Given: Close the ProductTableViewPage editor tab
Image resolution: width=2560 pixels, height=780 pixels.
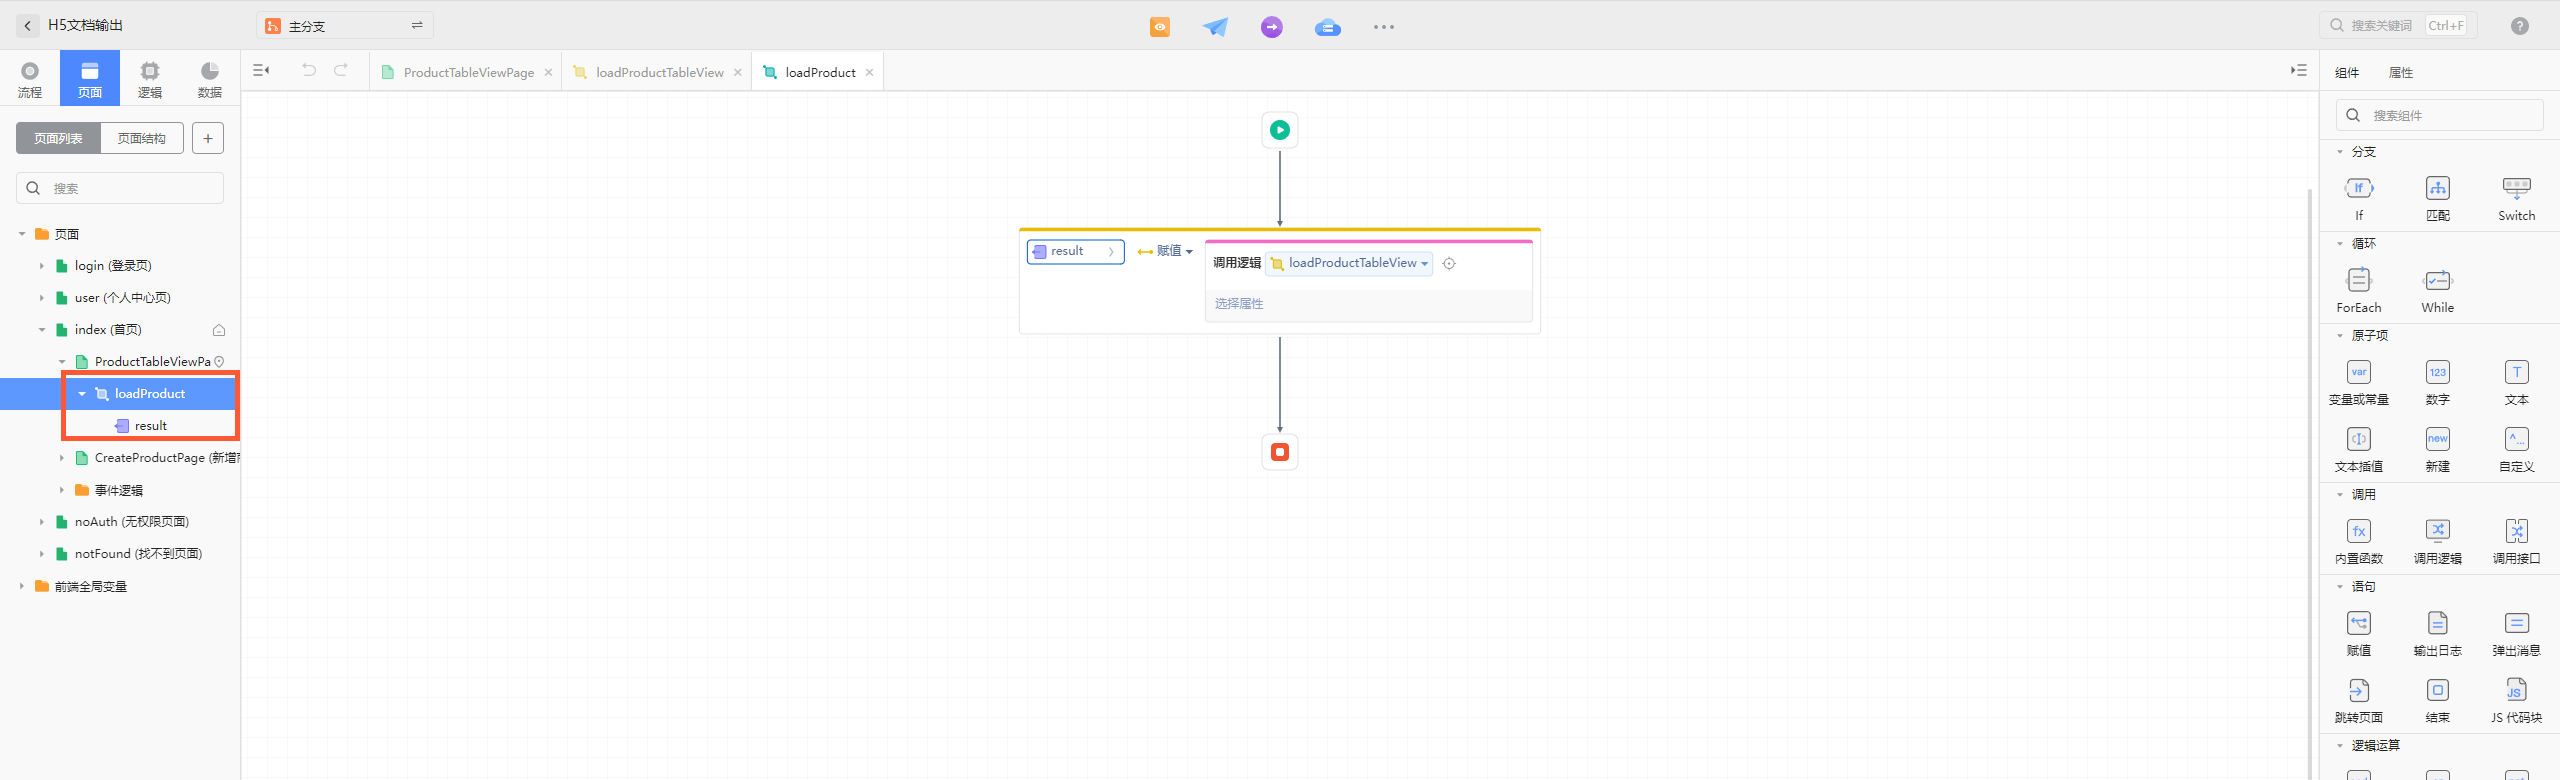Looking at the screenshot, I should [548, 72].
